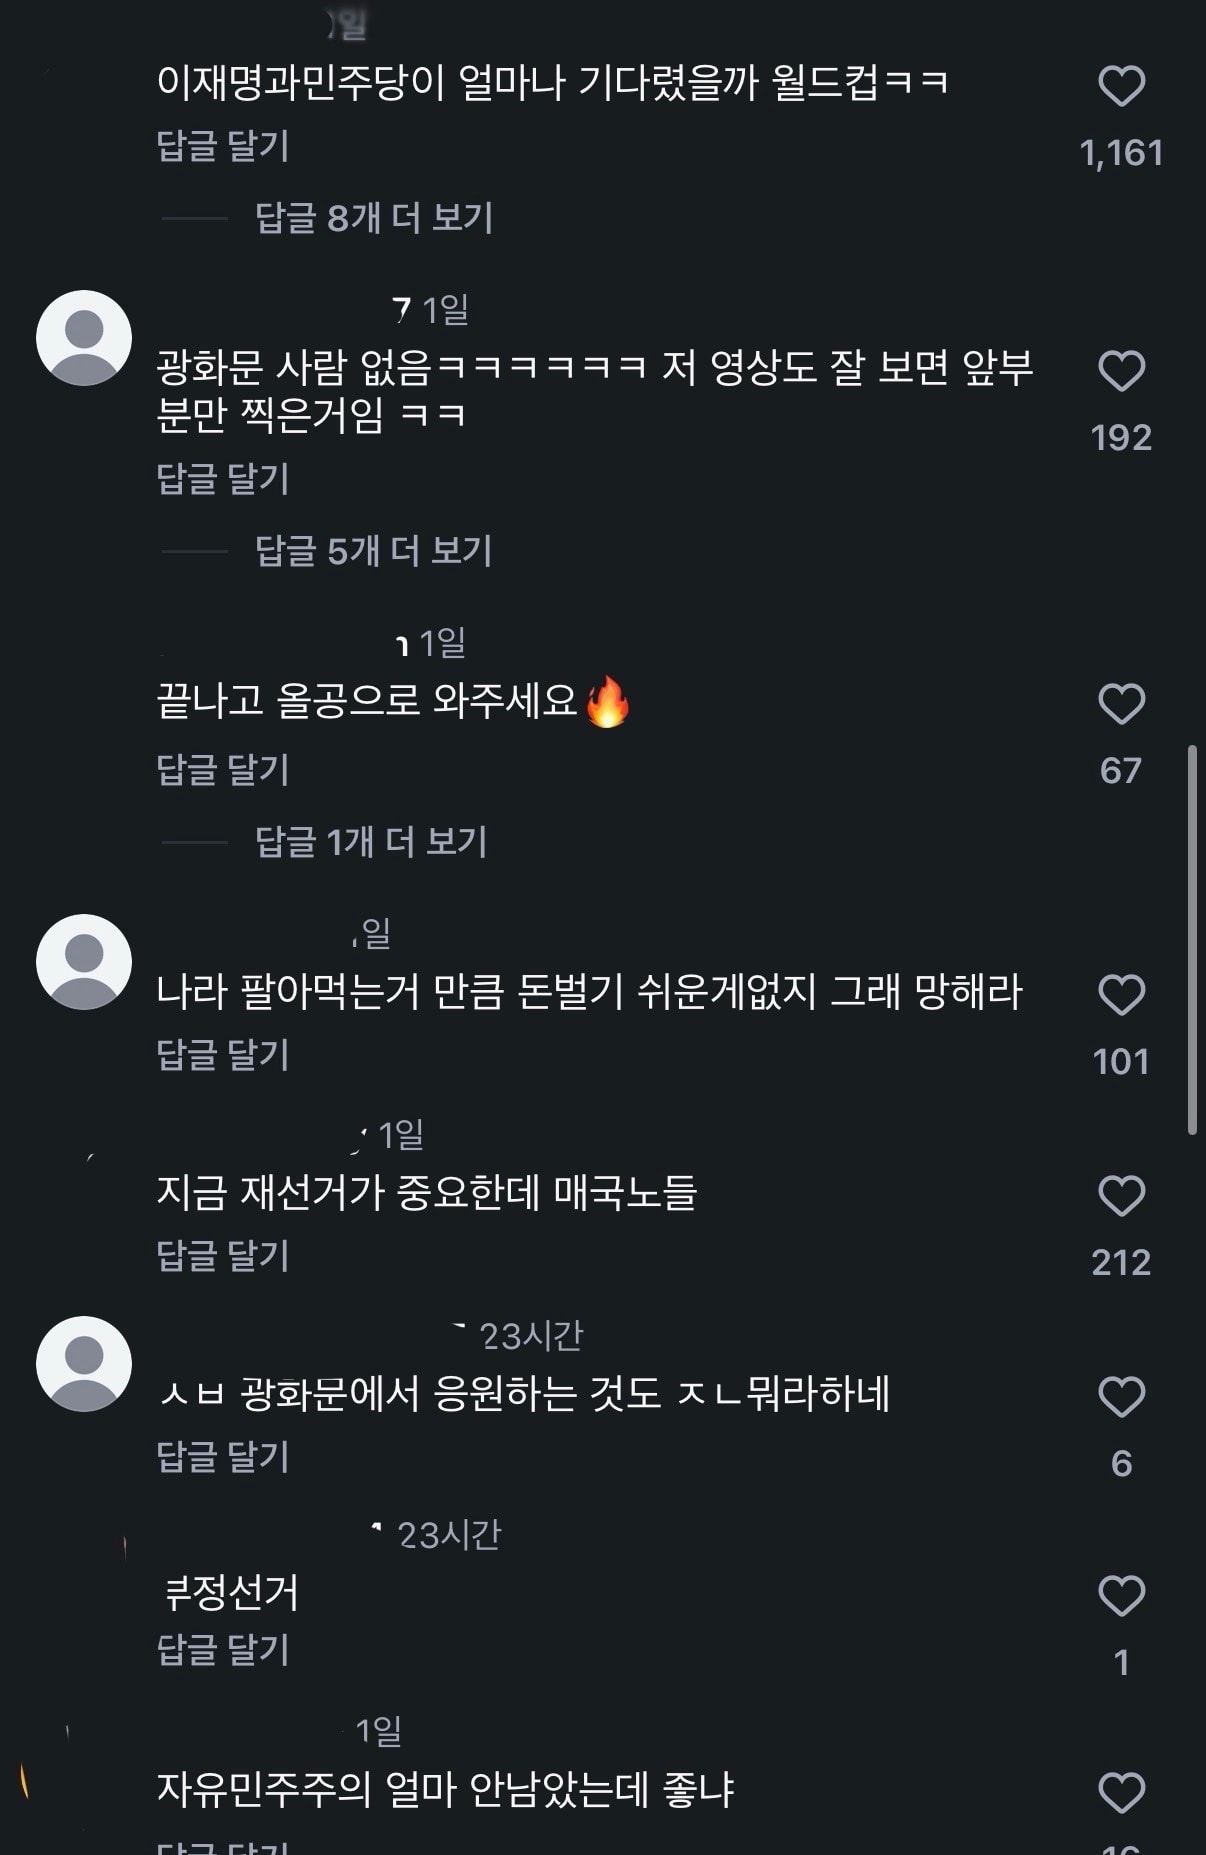Like the 광화문 사람 없음 comment
Screen dimensions: 1206x1855
1121,371
